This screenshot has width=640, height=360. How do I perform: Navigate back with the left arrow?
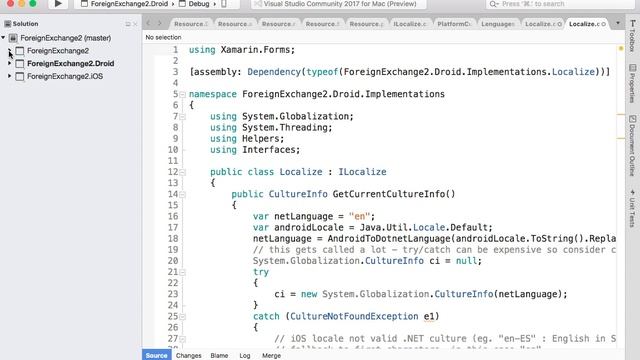pos(149,23)
